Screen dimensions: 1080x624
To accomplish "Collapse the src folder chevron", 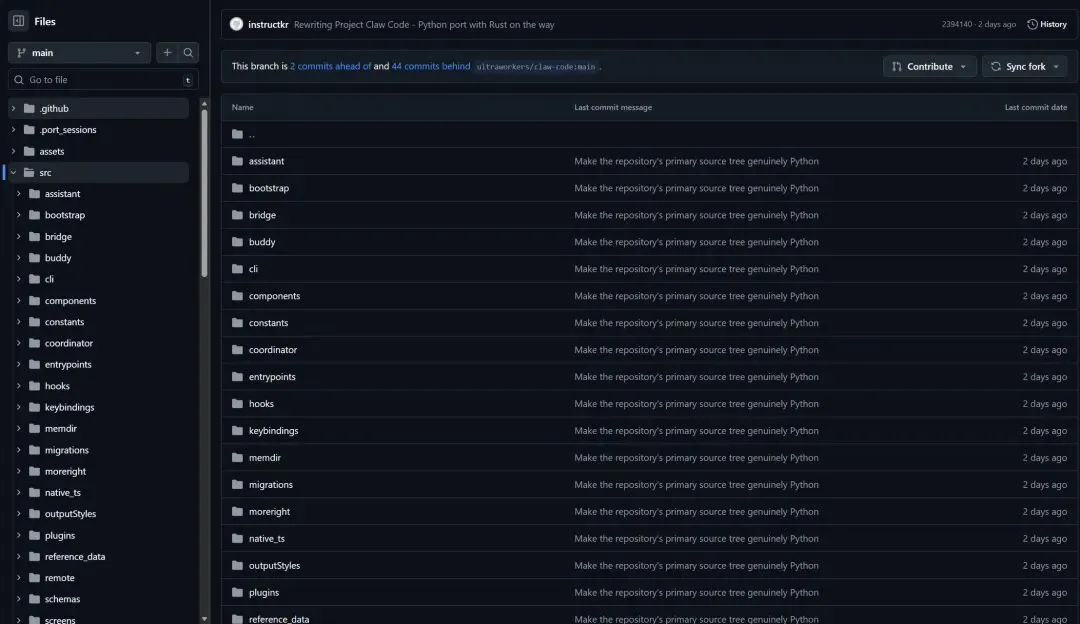I will [13, 172].
